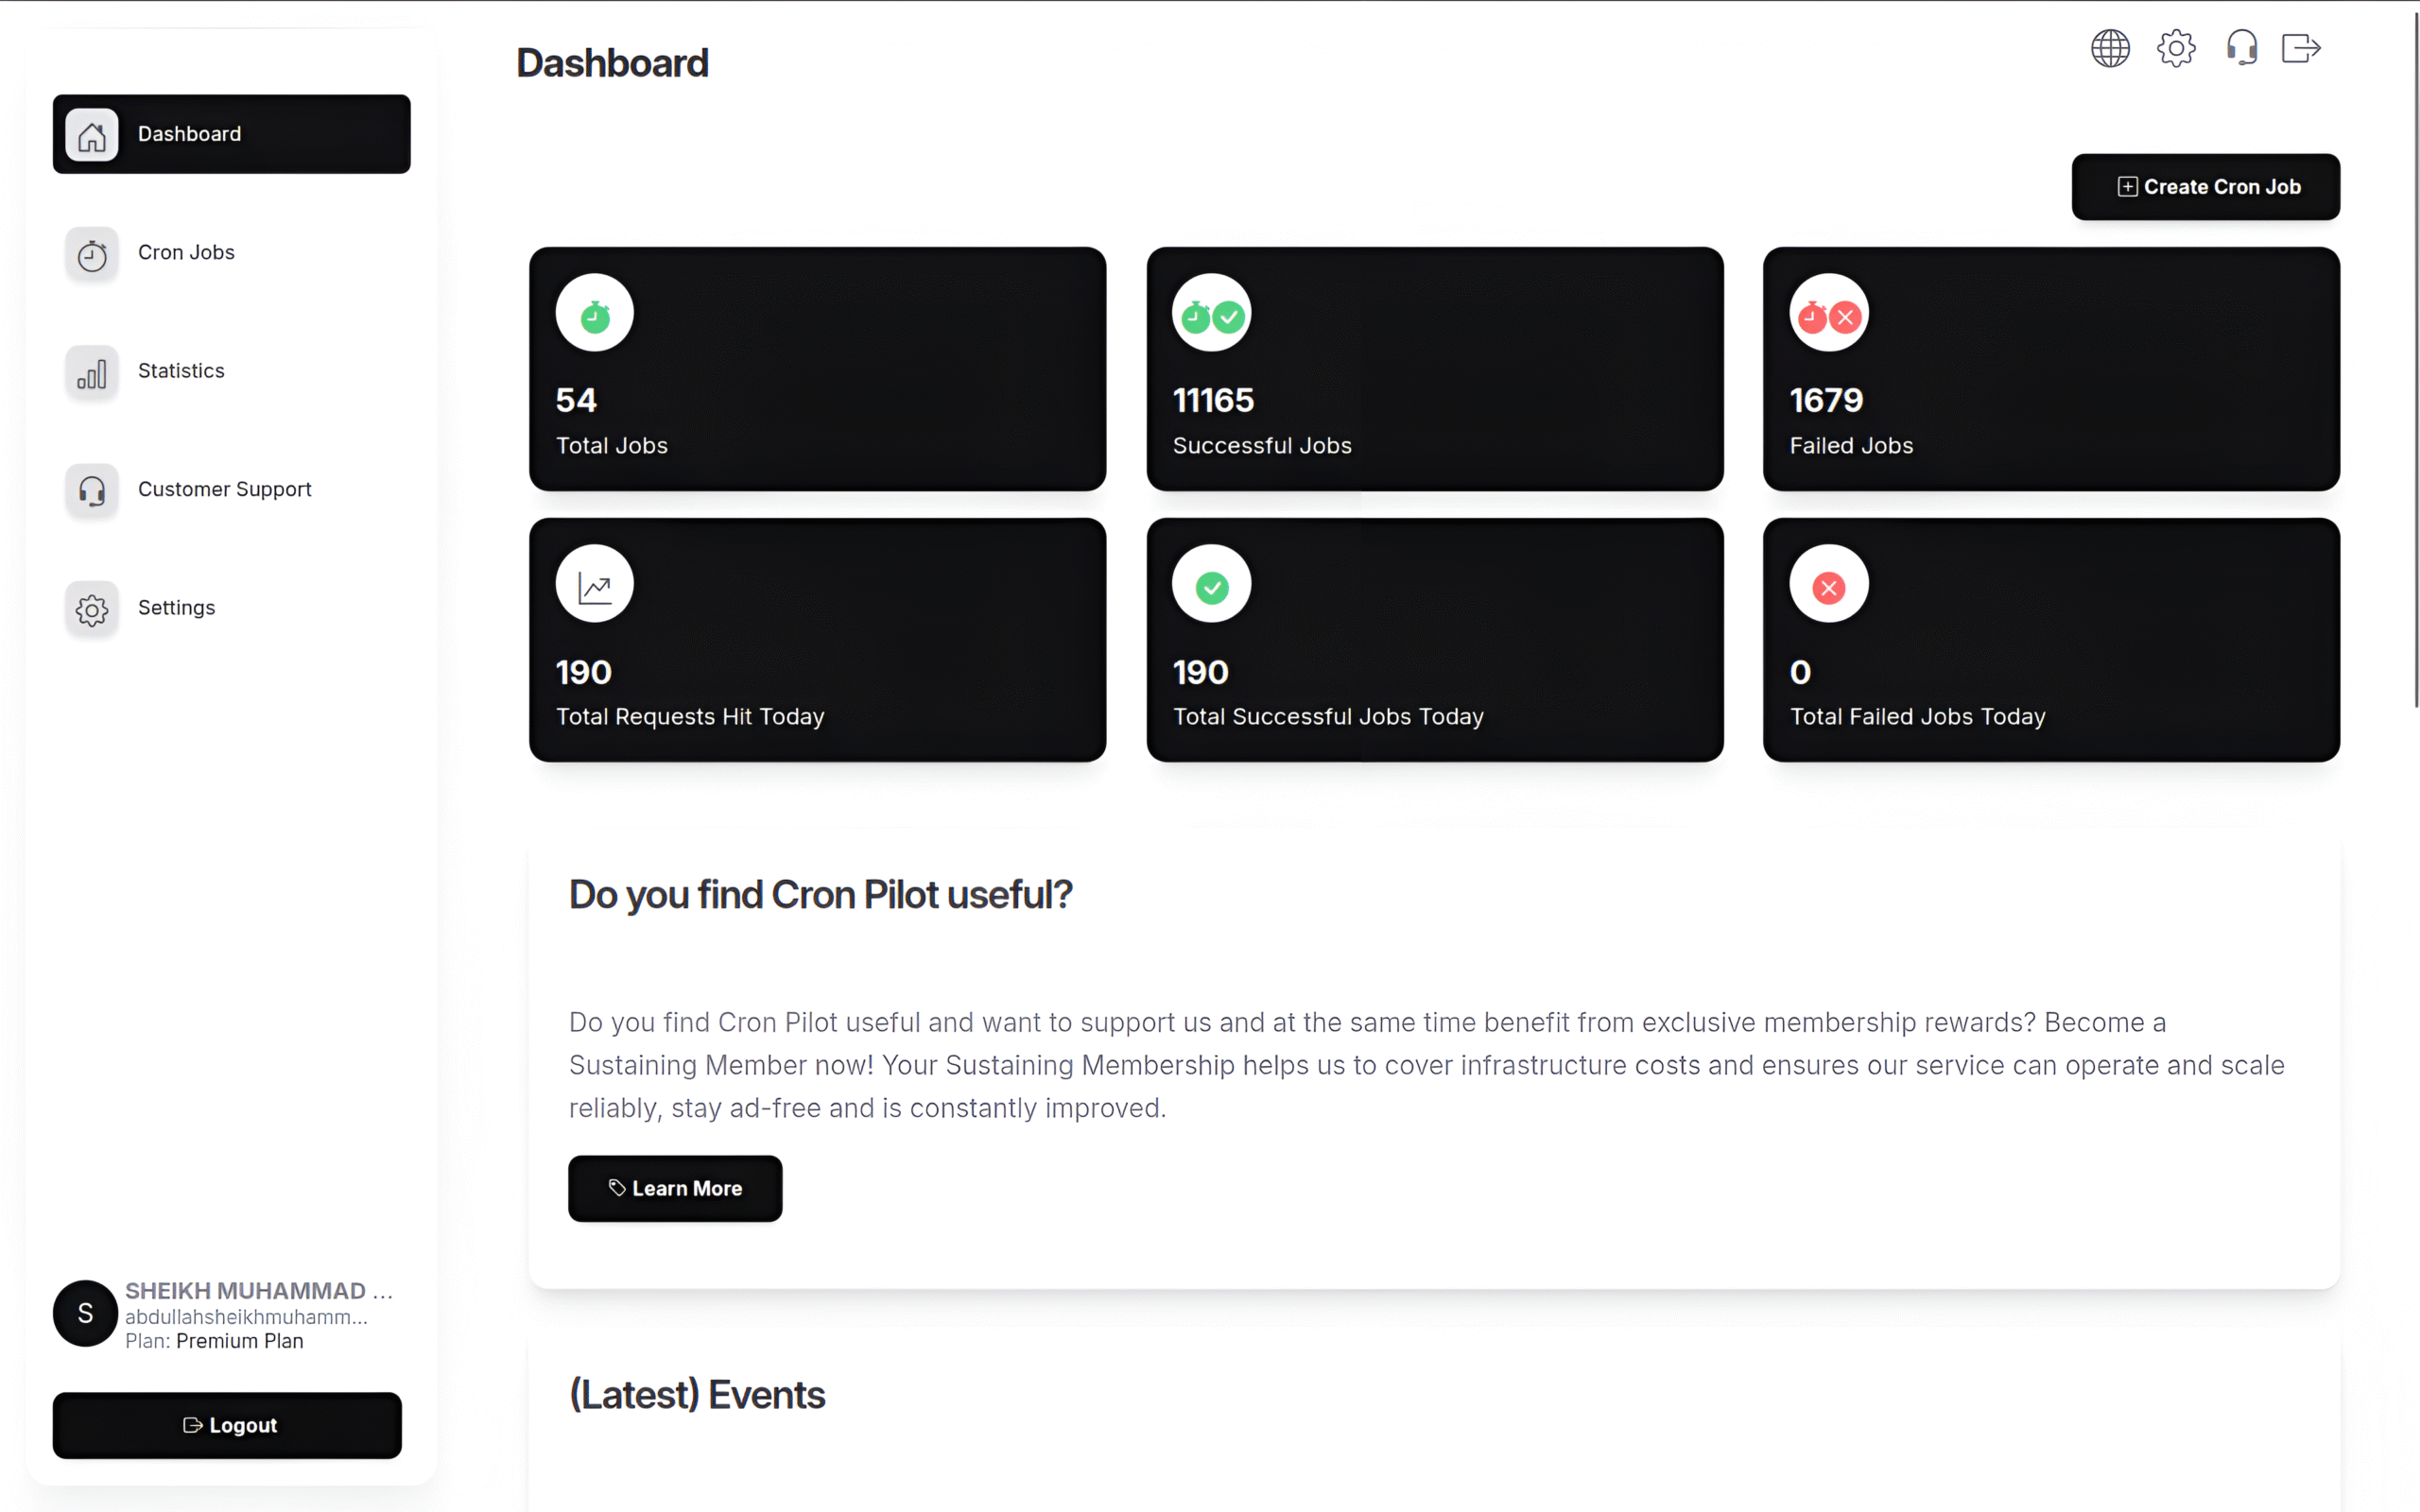Click the user avatar with letter S
Screen dimensions: 2420x1512
click(x=85, y=1313)
